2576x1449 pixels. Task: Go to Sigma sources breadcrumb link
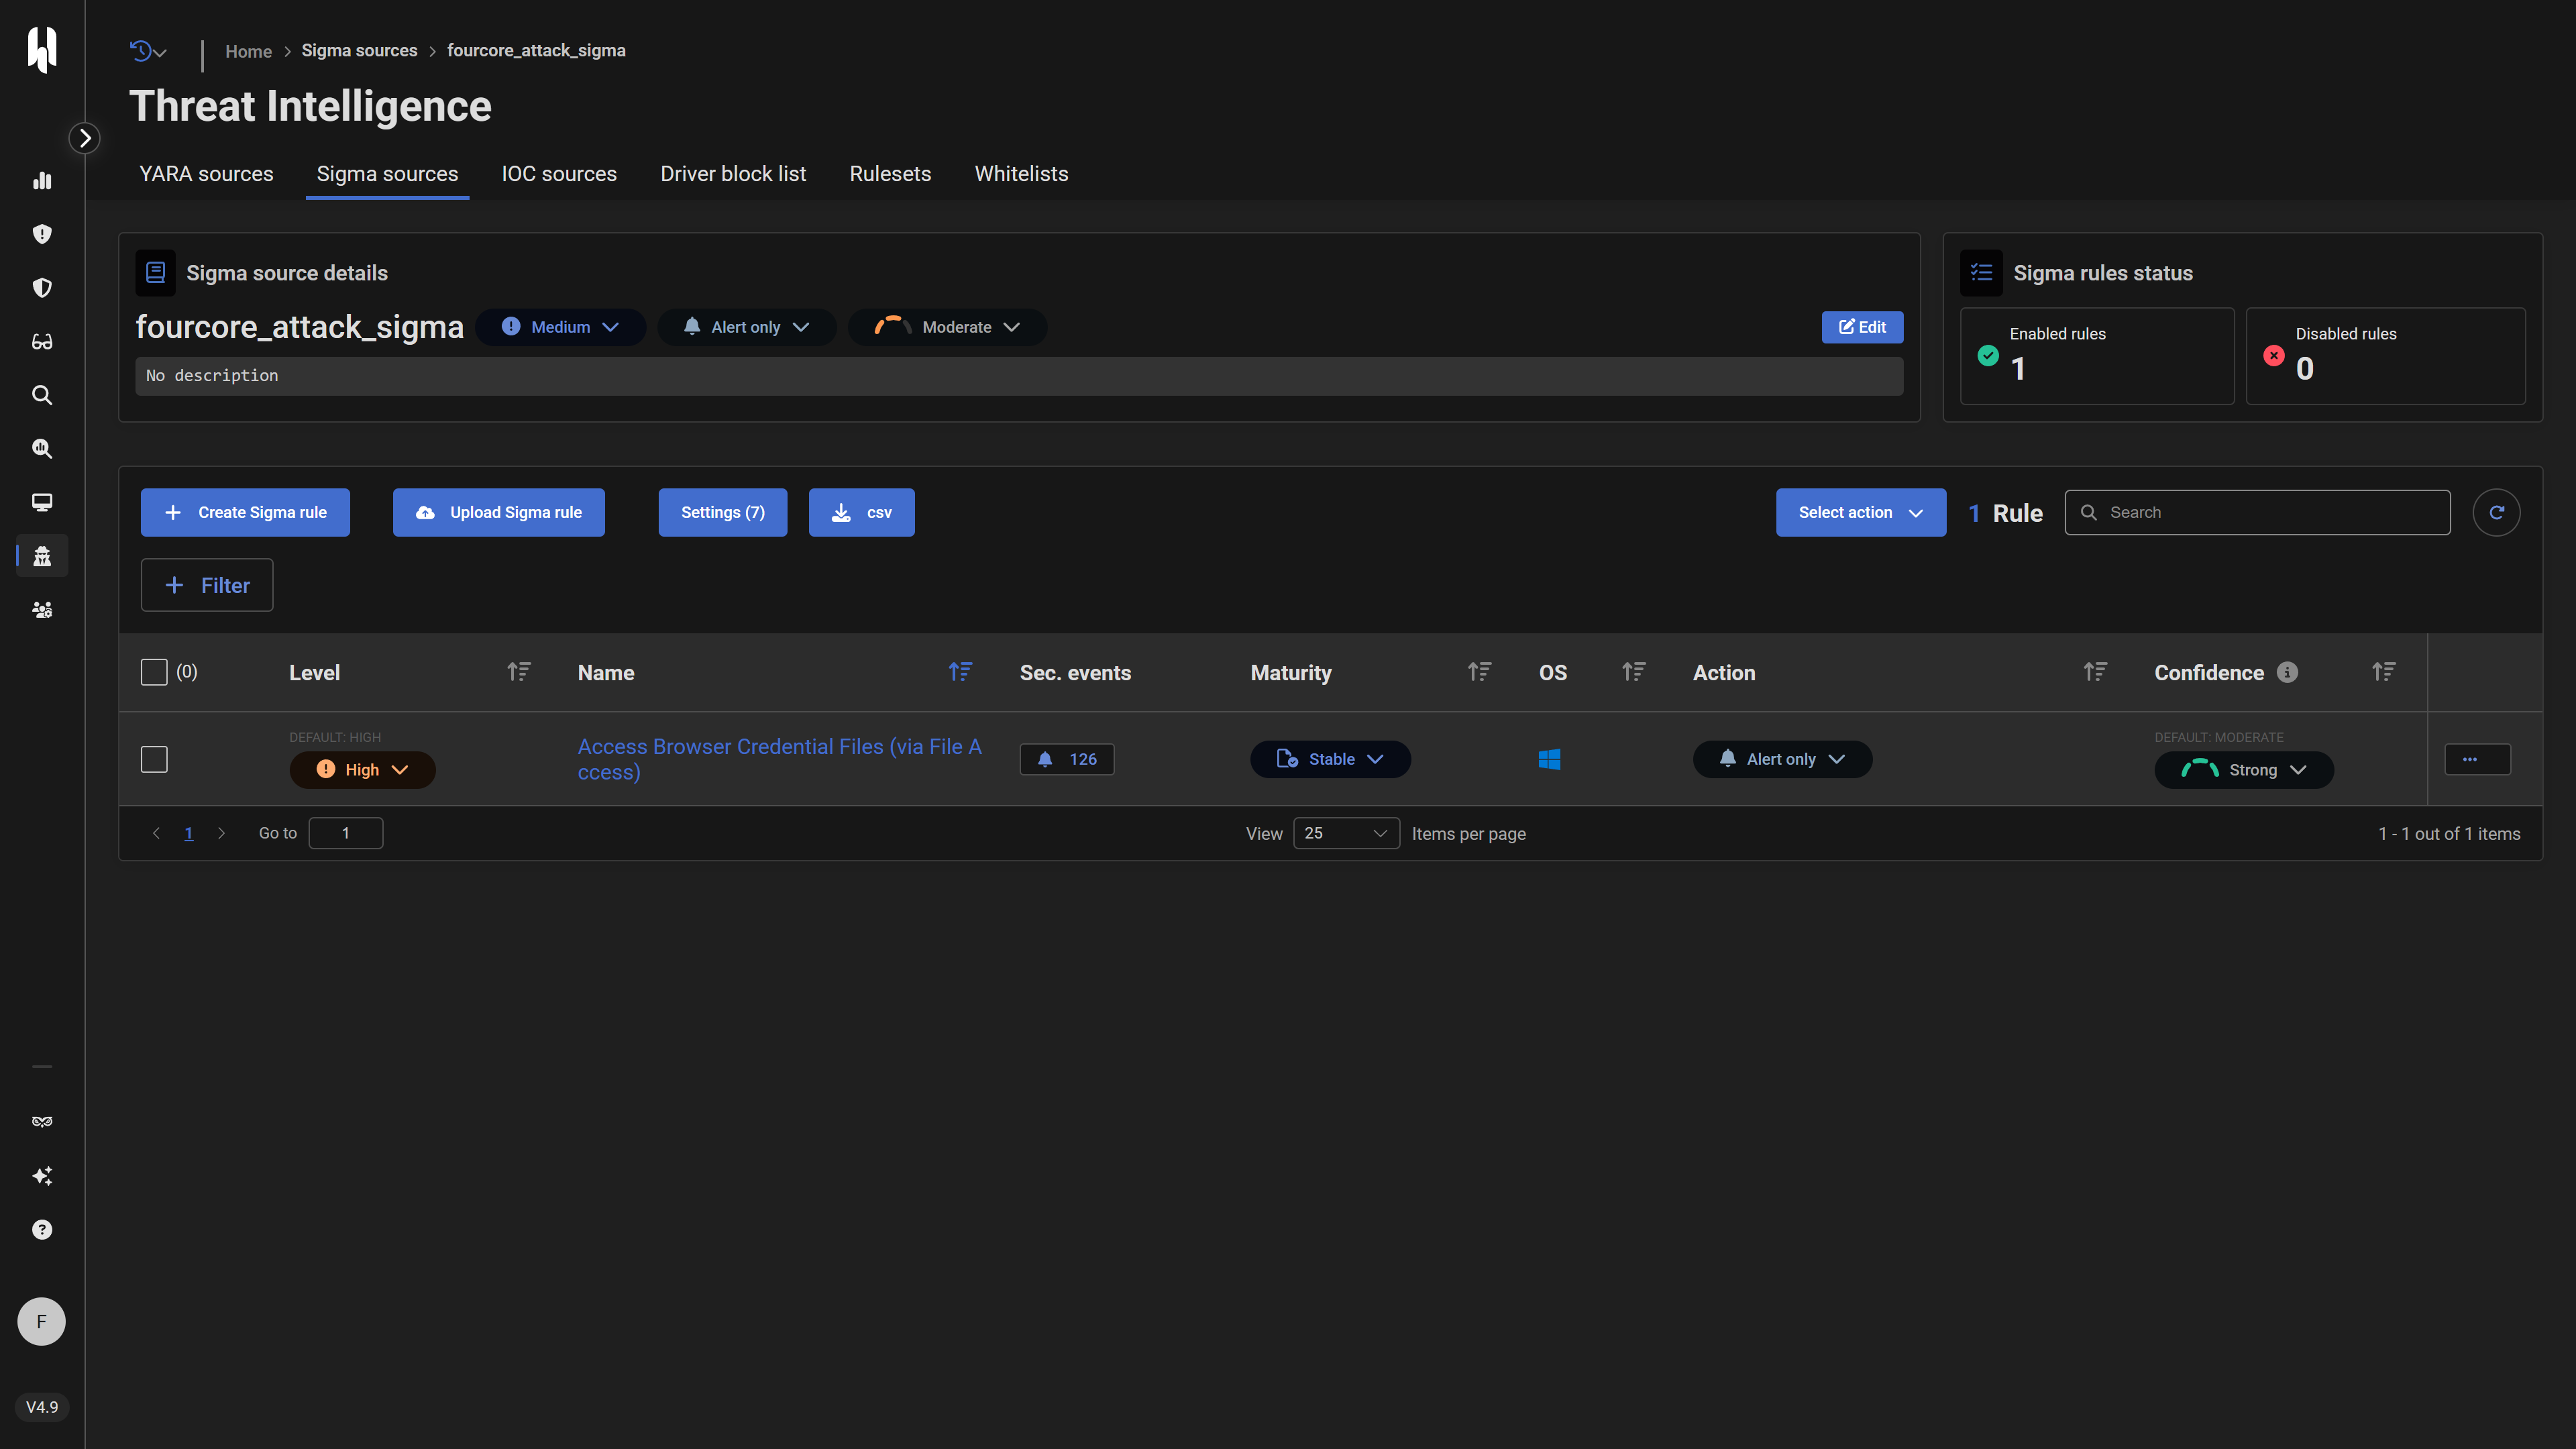click(359, 51)
